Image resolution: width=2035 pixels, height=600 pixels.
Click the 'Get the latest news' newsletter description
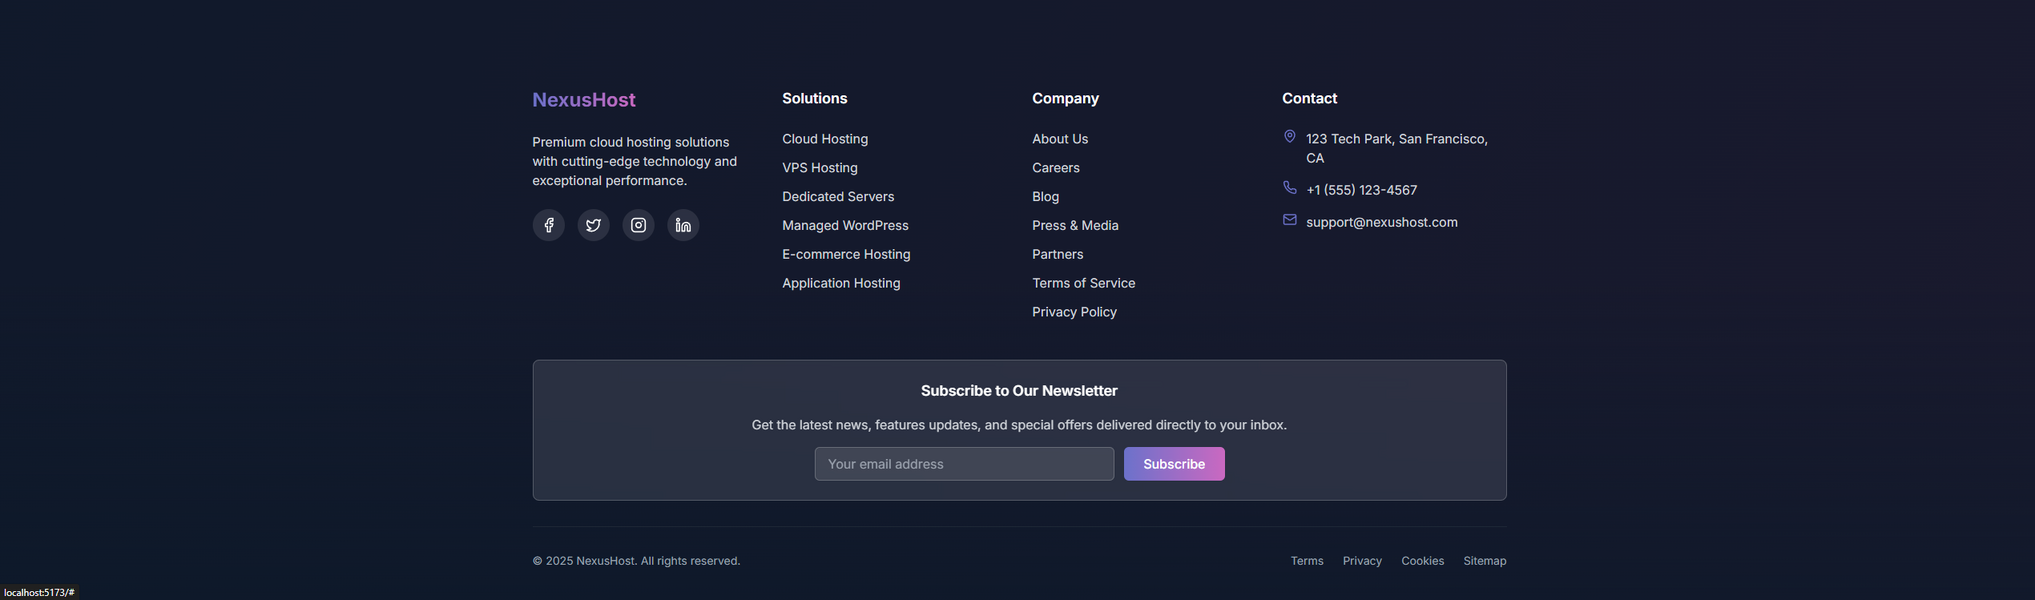click(x=1019, y=425)
